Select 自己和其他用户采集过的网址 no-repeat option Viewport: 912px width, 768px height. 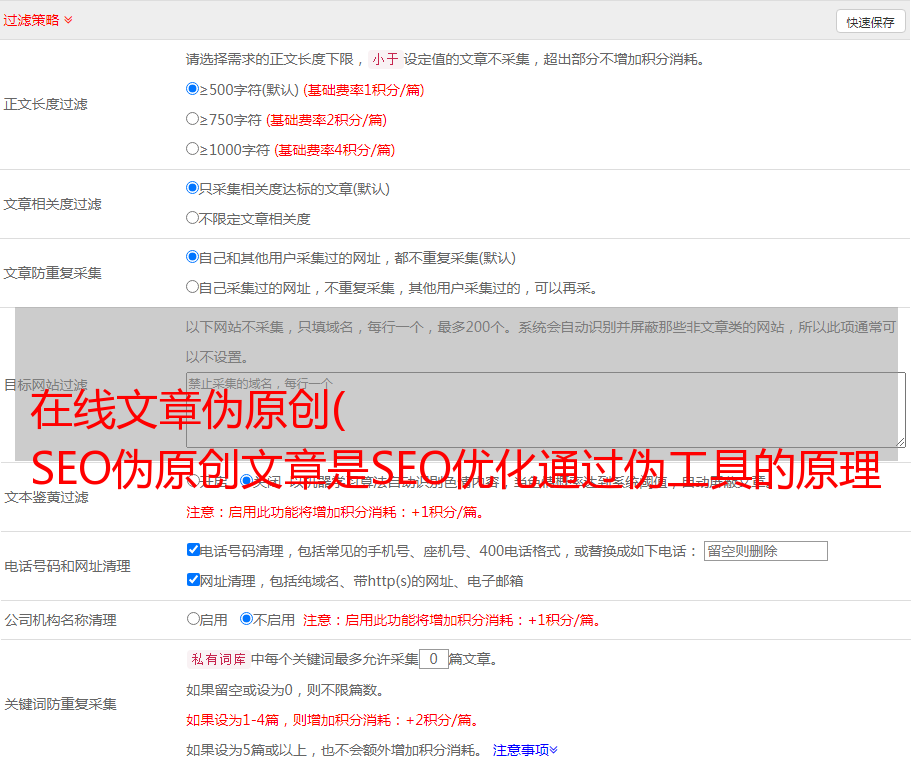point(192,257)
